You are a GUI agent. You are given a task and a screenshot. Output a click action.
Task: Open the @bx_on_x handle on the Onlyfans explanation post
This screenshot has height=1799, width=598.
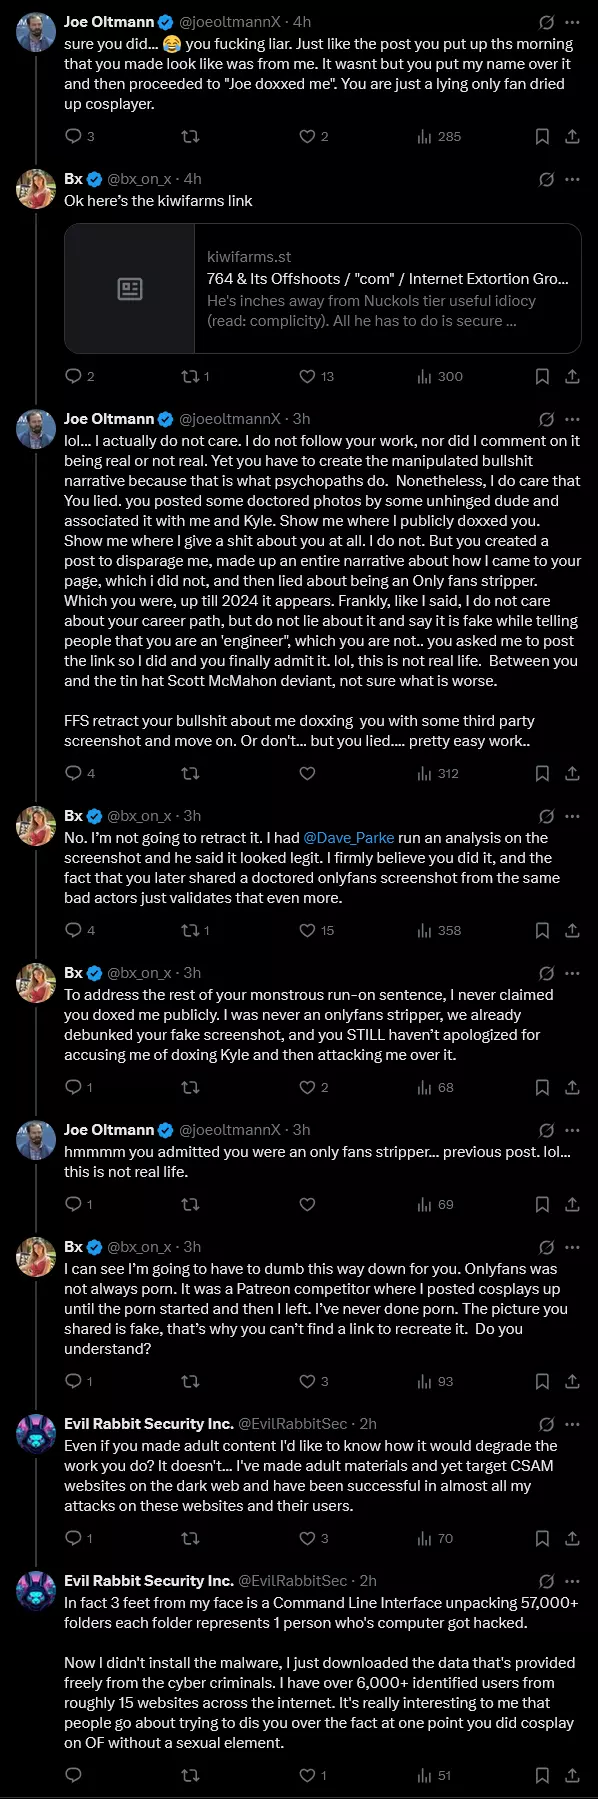click(x=139, y=1247)
